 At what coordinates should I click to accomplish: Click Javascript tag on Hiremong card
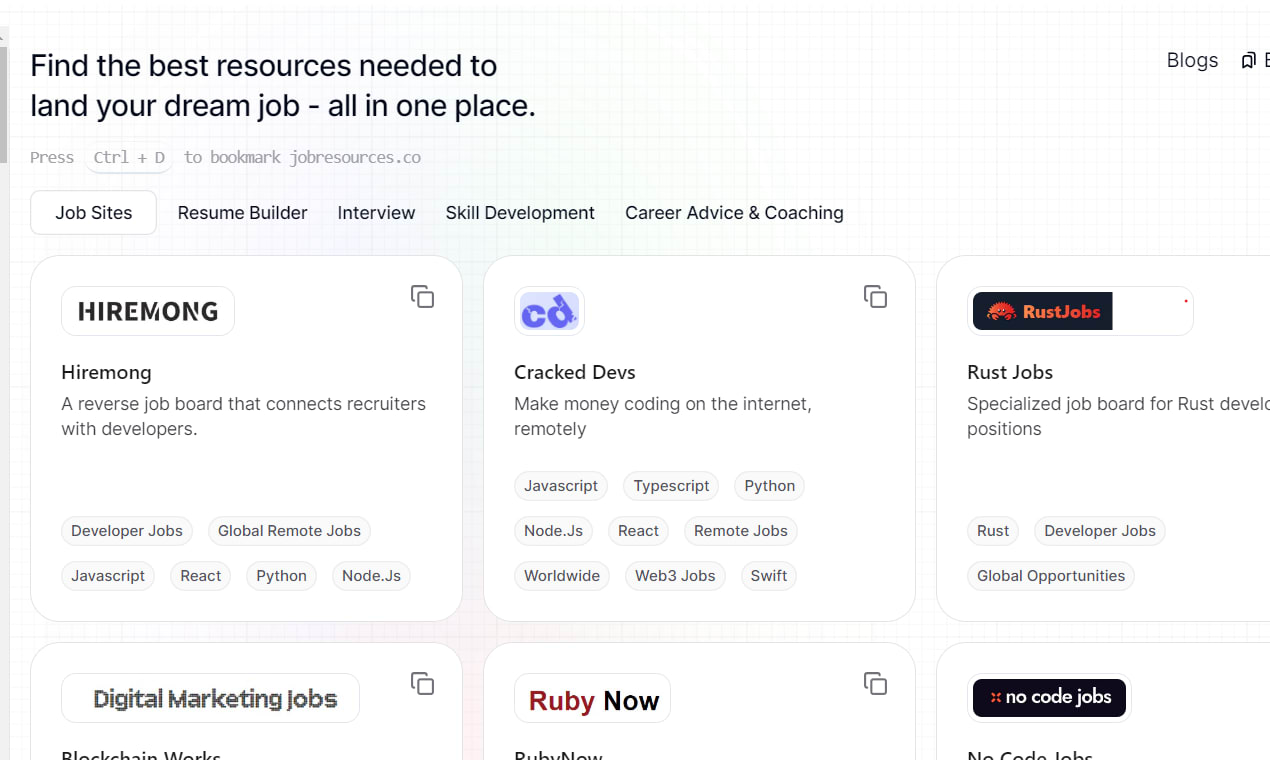coord(108,576)
